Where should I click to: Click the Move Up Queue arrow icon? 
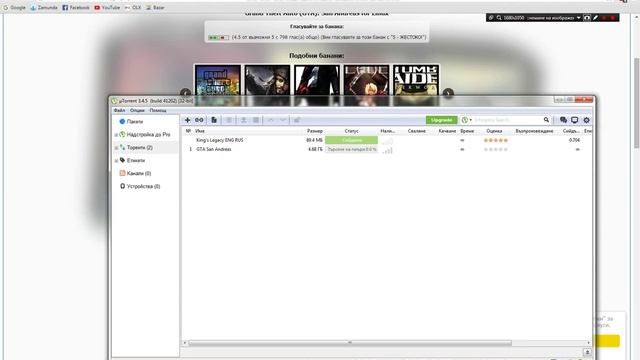(271, 120)
